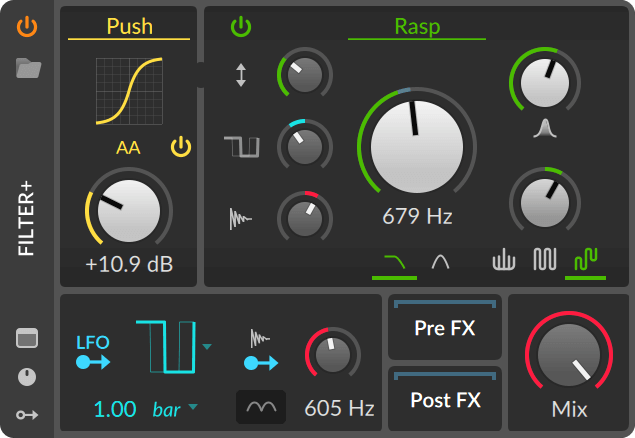Open the Post FX chain

click(x=445, y=400)
